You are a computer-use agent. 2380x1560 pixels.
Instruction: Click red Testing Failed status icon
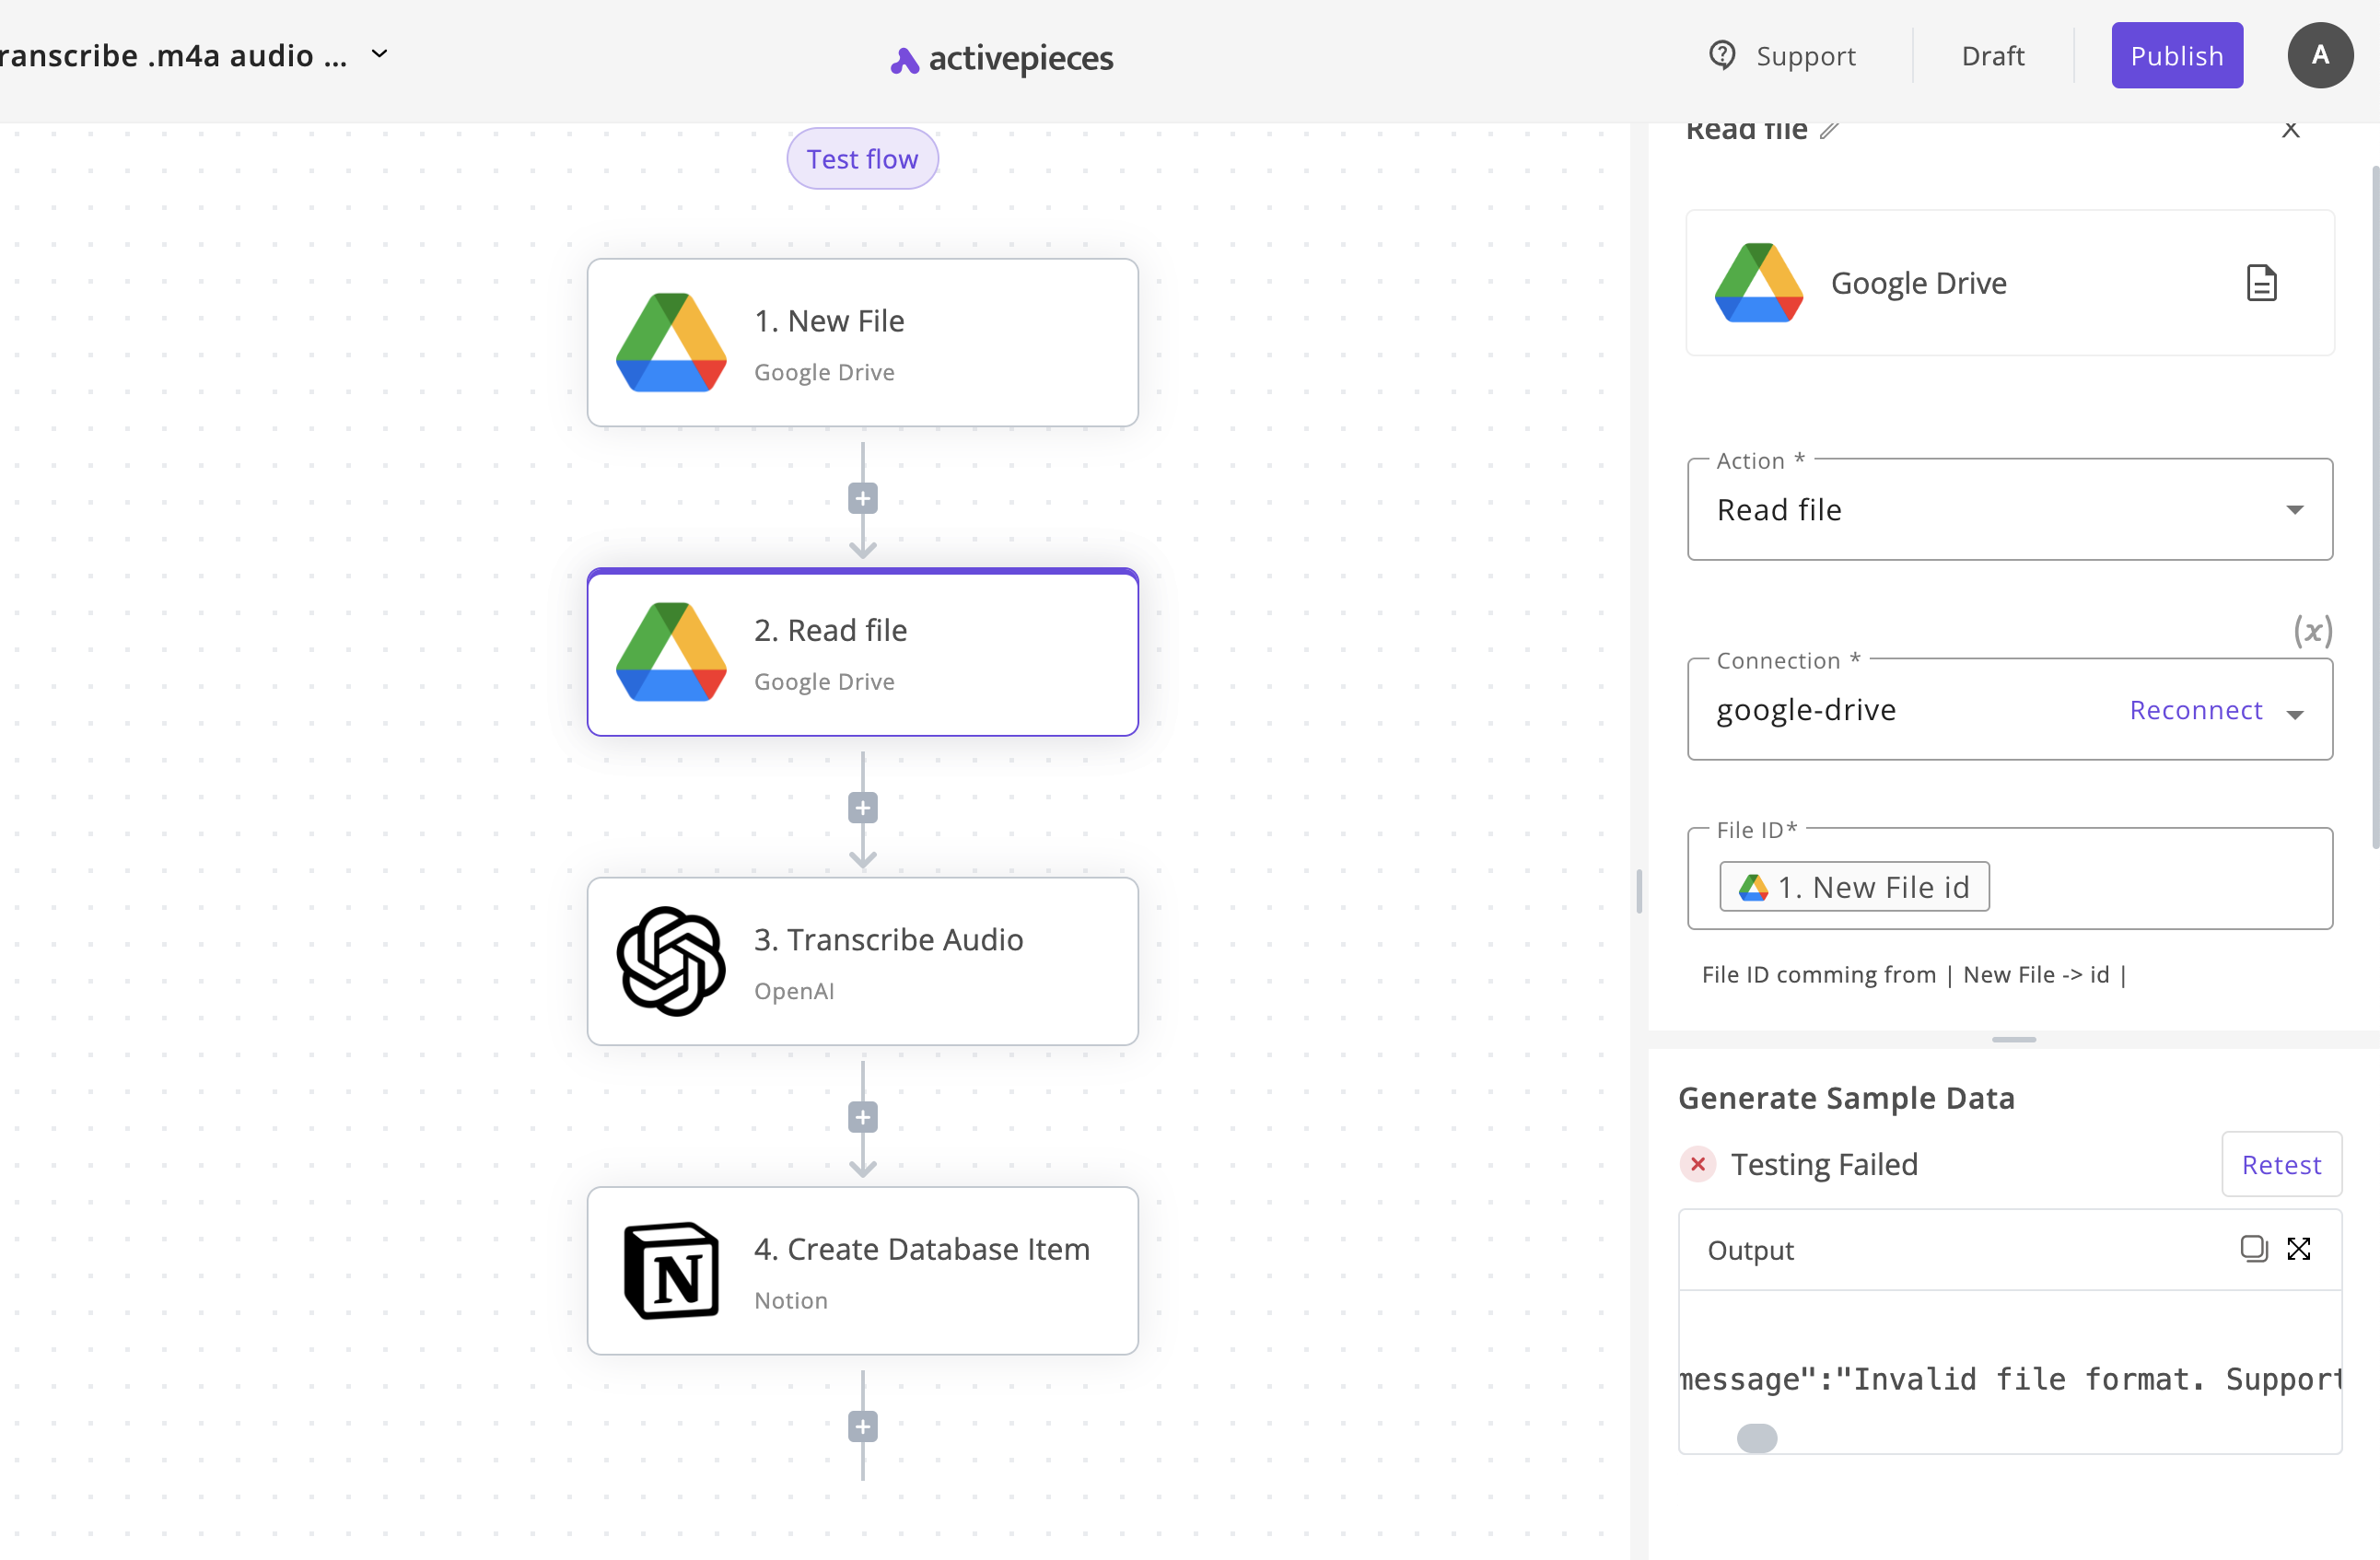pos(1697,1164)
